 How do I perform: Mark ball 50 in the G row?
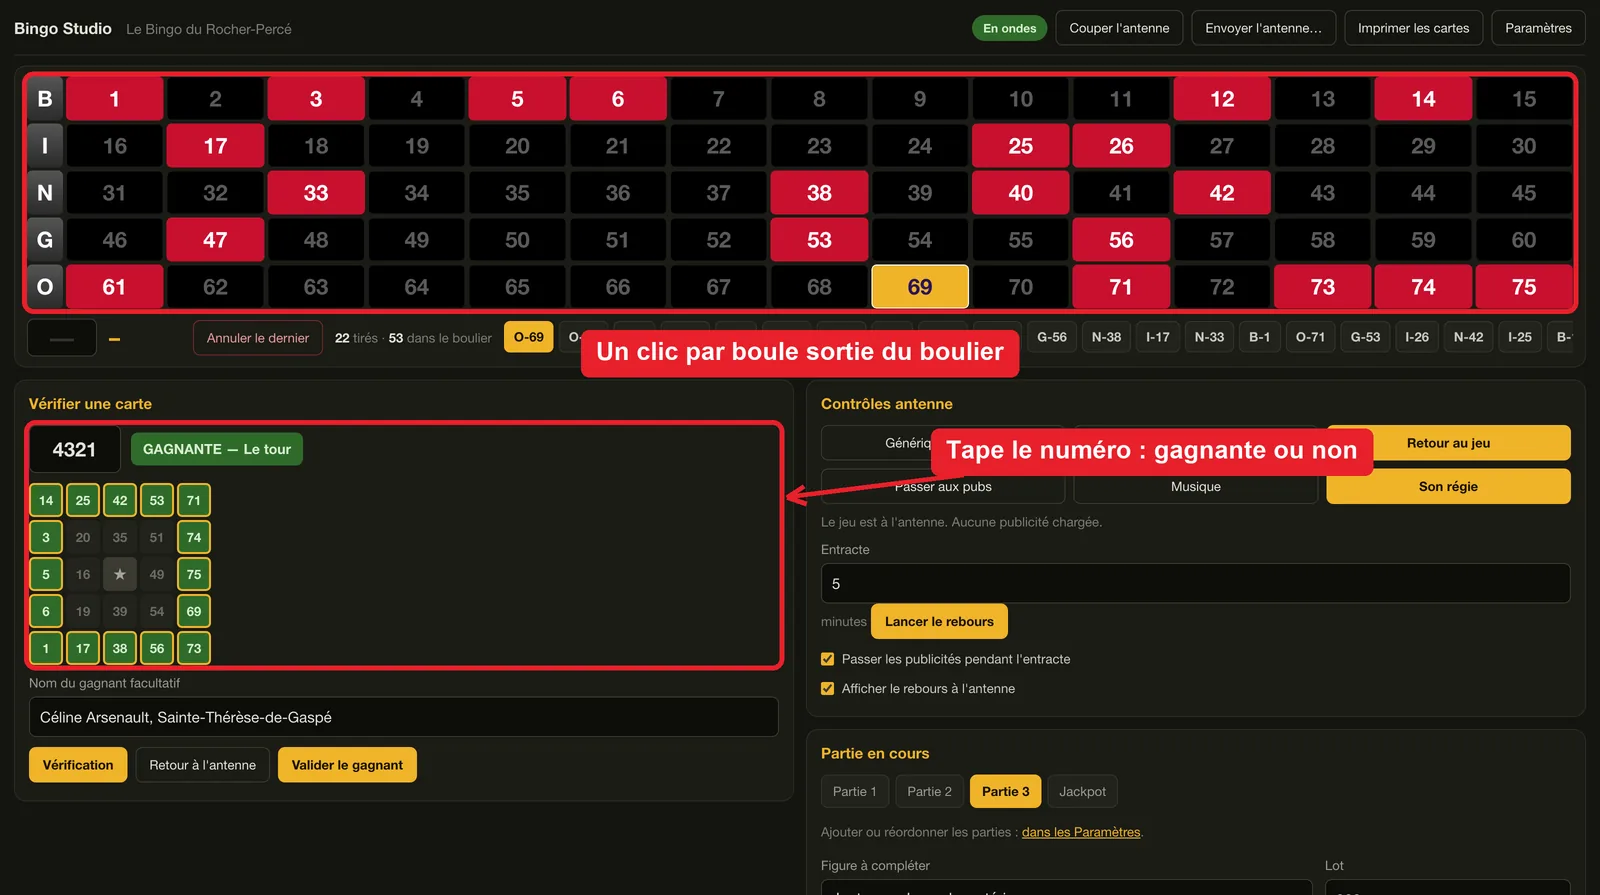(517, 240)
